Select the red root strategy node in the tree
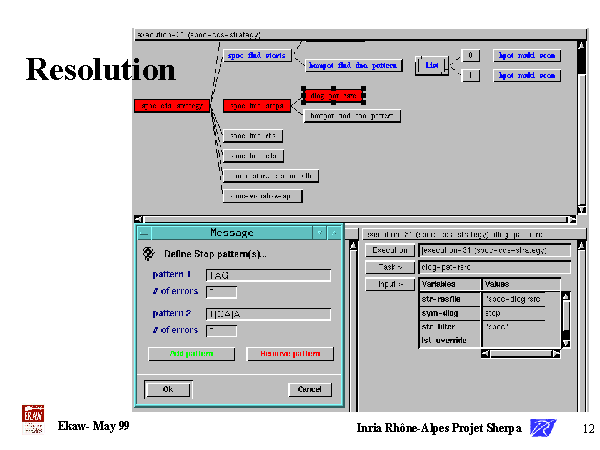 (x=171, y=106)
